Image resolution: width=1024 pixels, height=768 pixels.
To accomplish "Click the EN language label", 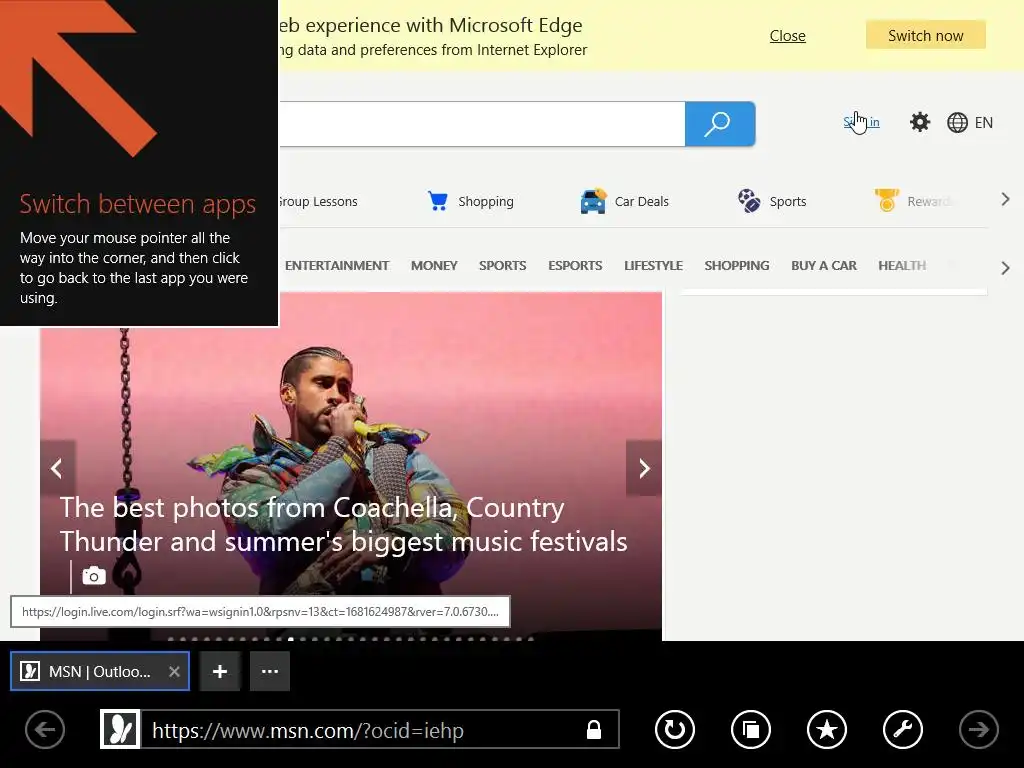I will pyautogui.click(x=984, y=123).
